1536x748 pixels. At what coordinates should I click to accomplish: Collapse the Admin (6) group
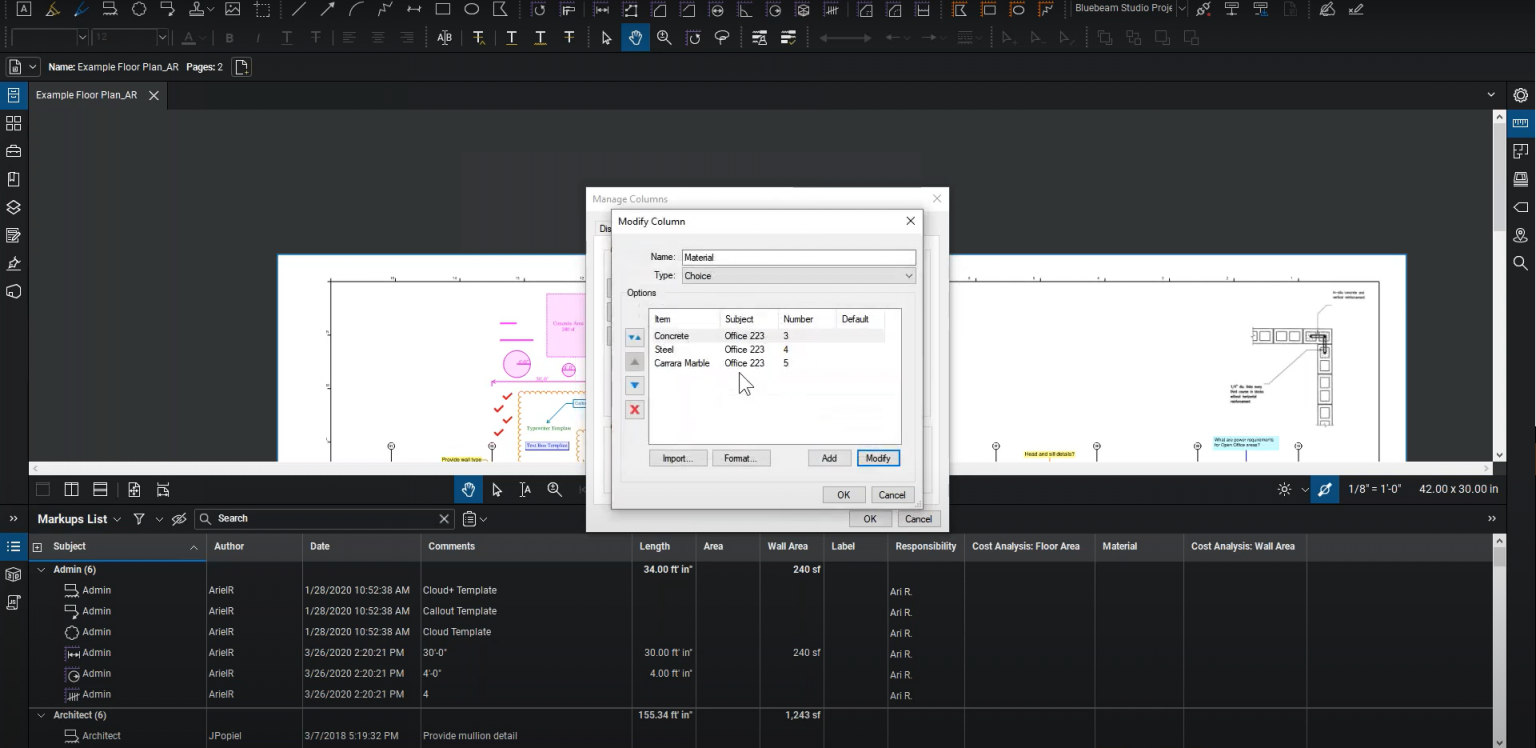tap(41, 568)
